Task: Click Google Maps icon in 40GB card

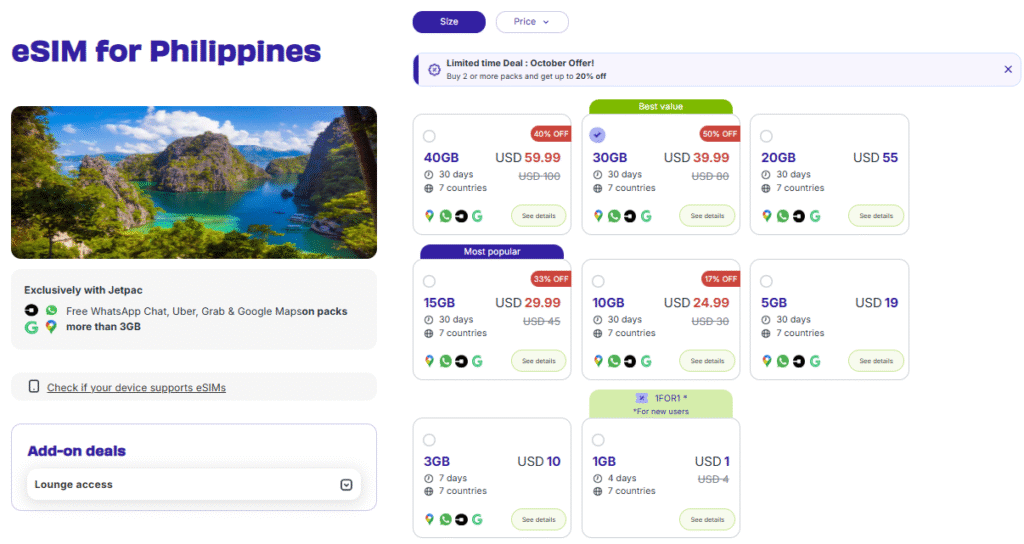Action: click(x=429, y=216)
